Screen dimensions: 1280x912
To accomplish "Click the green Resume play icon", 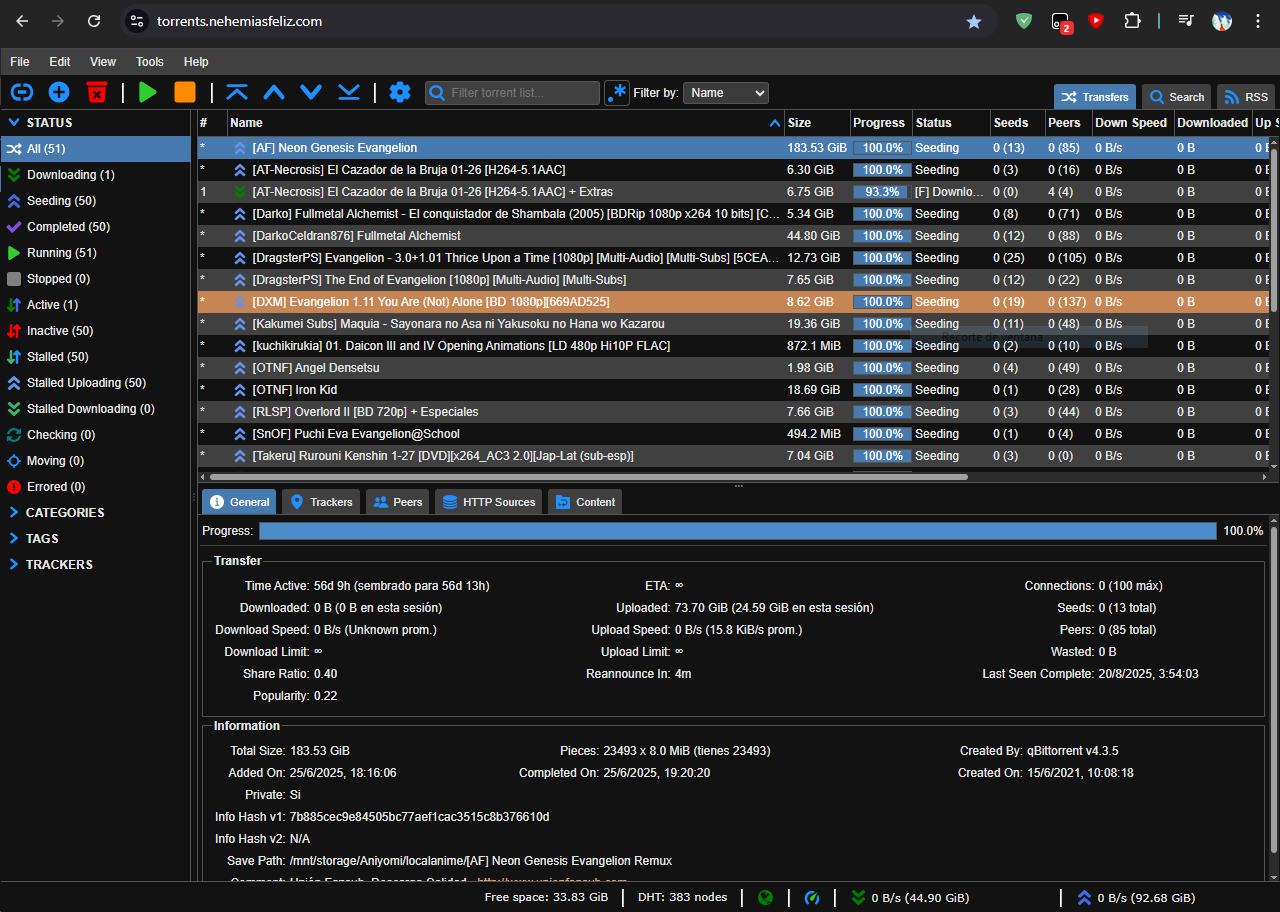I will click(x=148, y=92).
